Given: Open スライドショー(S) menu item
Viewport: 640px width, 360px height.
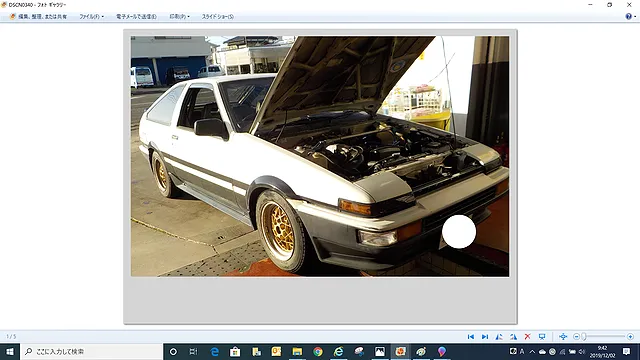Looking at the screenshot, I should [x=218, y=17].
